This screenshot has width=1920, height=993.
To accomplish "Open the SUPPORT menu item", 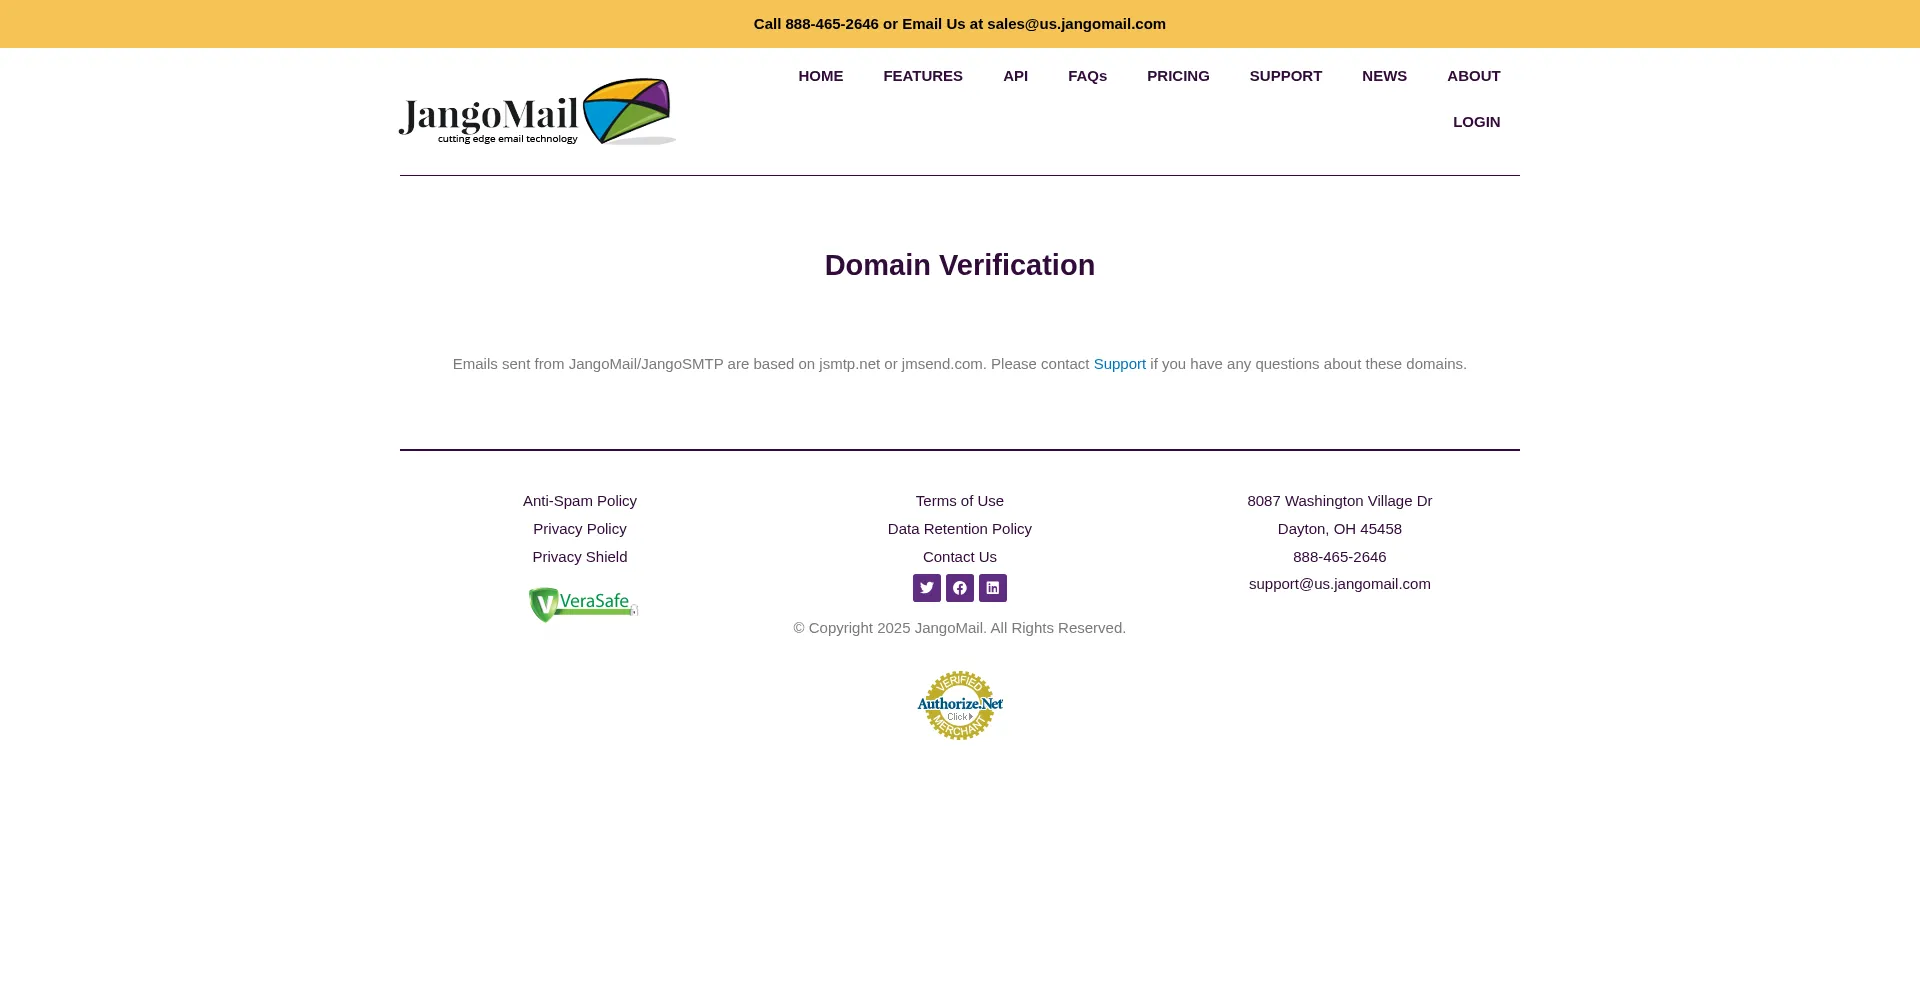I will click(1285, 76).
